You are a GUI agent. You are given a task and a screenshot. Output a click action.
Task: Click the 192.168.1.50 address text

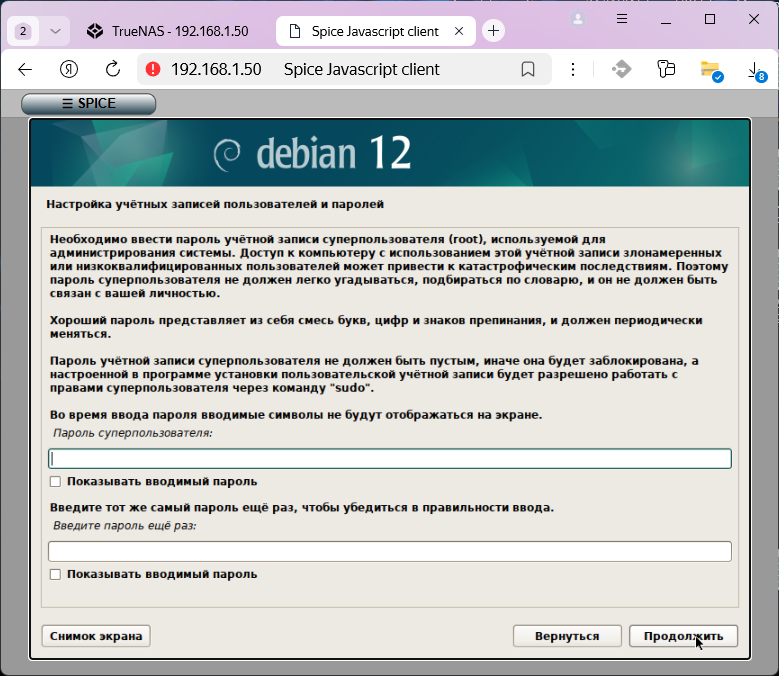[x=216, y=70]
